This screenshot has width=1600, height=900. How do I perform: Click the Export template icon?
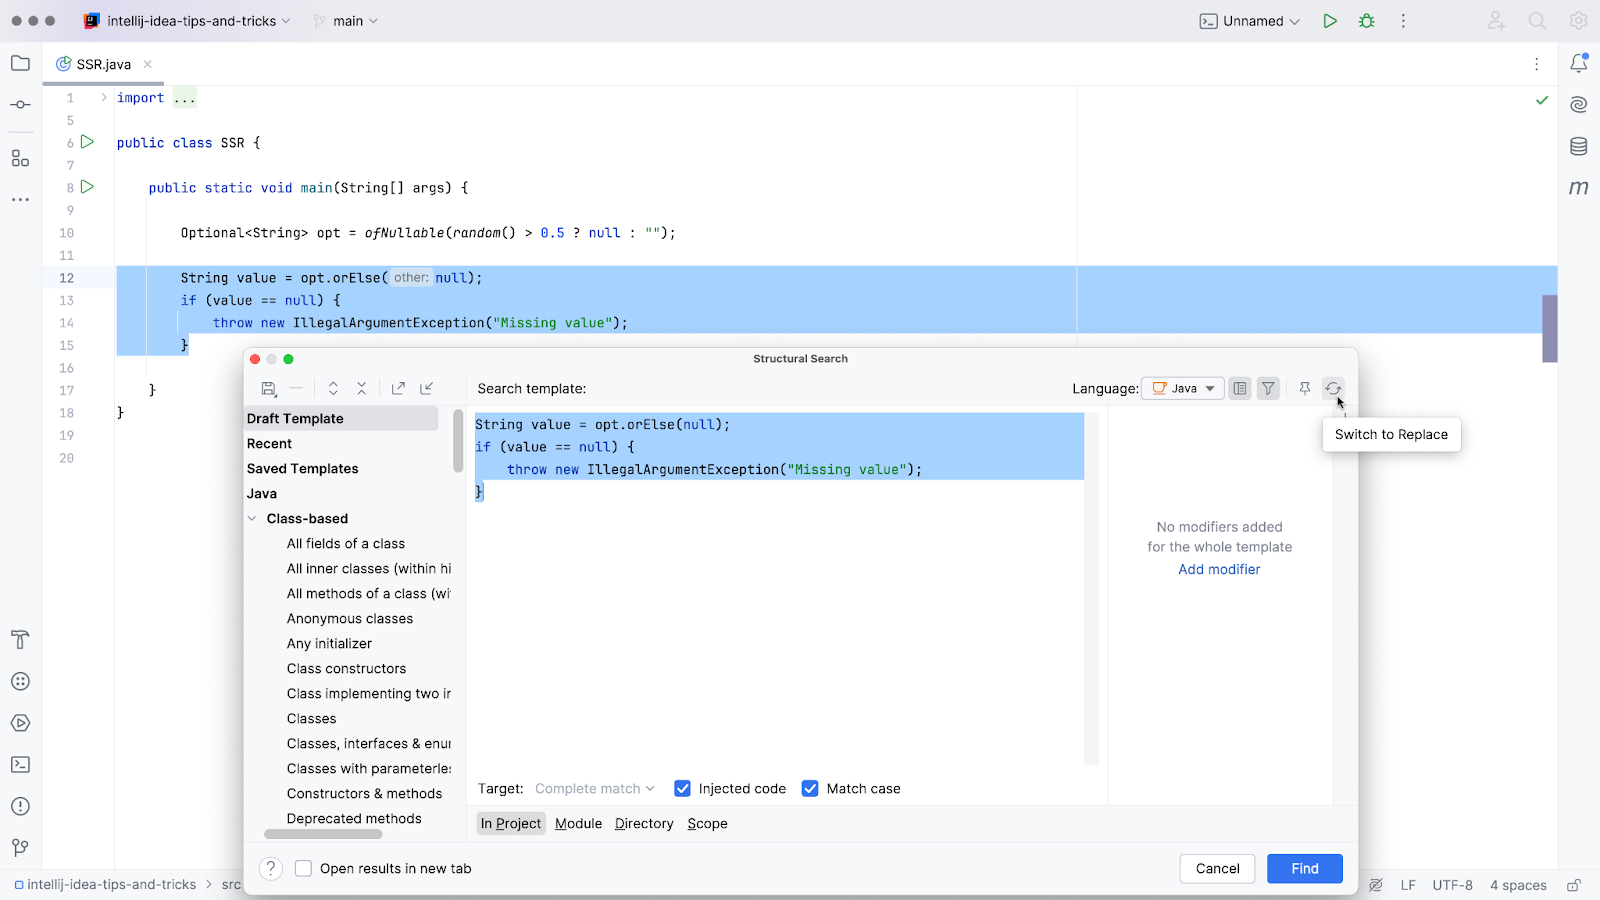[x=398, y=389]
